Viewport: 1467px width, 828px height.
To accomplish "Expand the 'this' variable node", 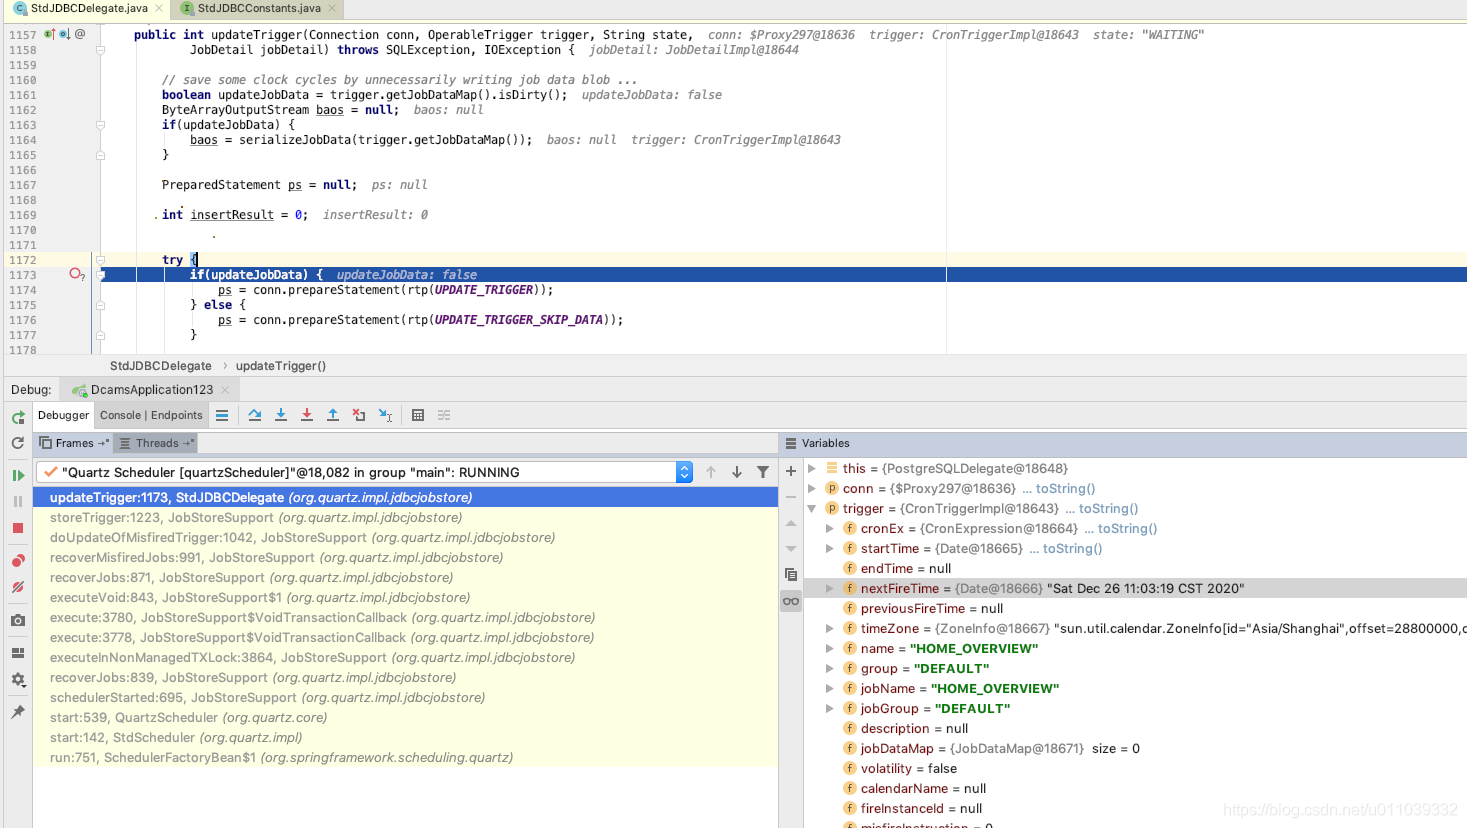I will coord(812,468).
